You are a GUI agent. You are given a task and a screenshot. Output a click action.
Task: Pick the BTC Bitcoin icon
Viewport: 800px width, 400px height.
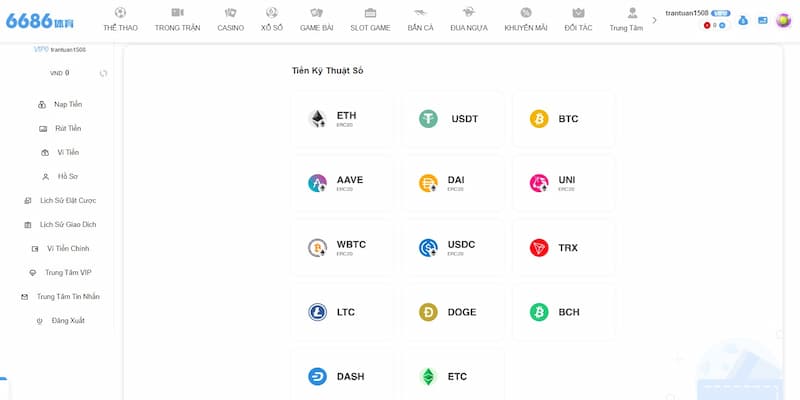click(x=539, y=119)
